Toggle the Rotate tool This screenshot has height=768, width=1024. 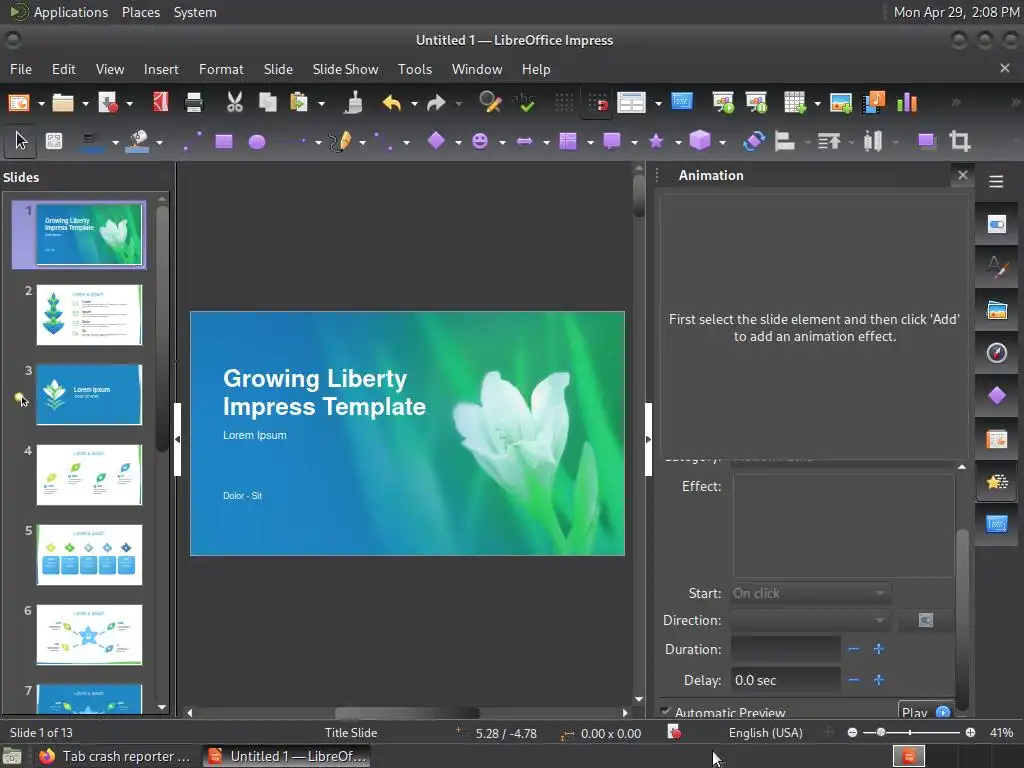753,141
